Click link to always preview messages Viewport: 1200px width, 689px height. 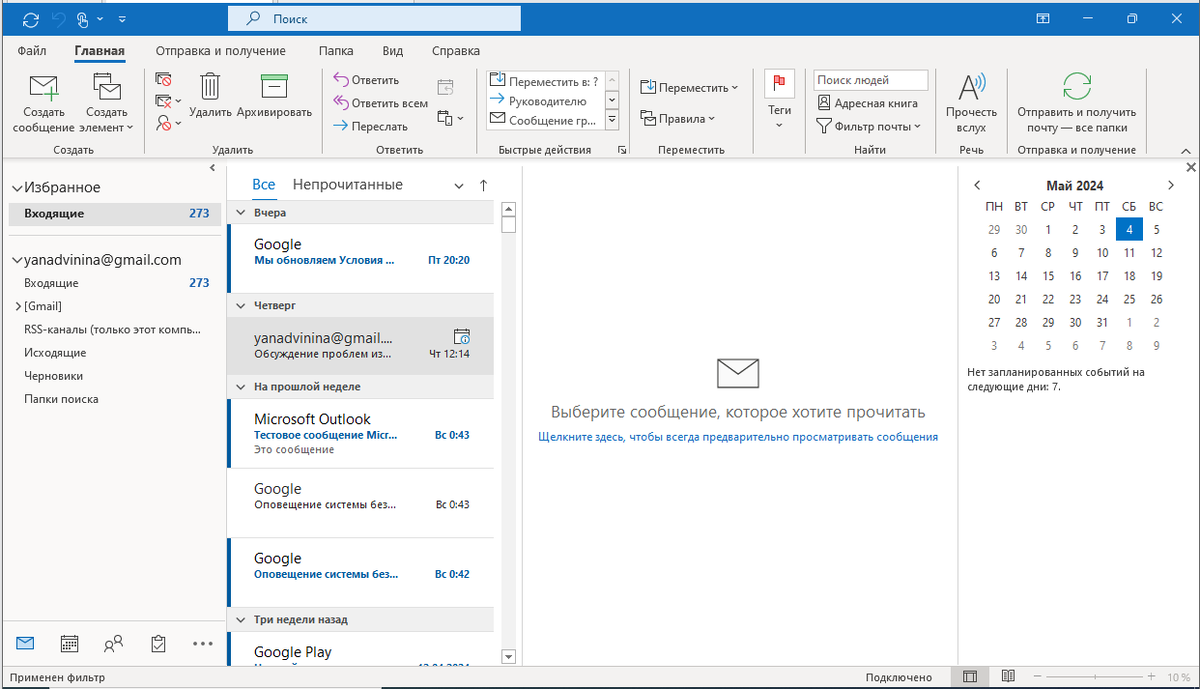[x=737, y=437]
